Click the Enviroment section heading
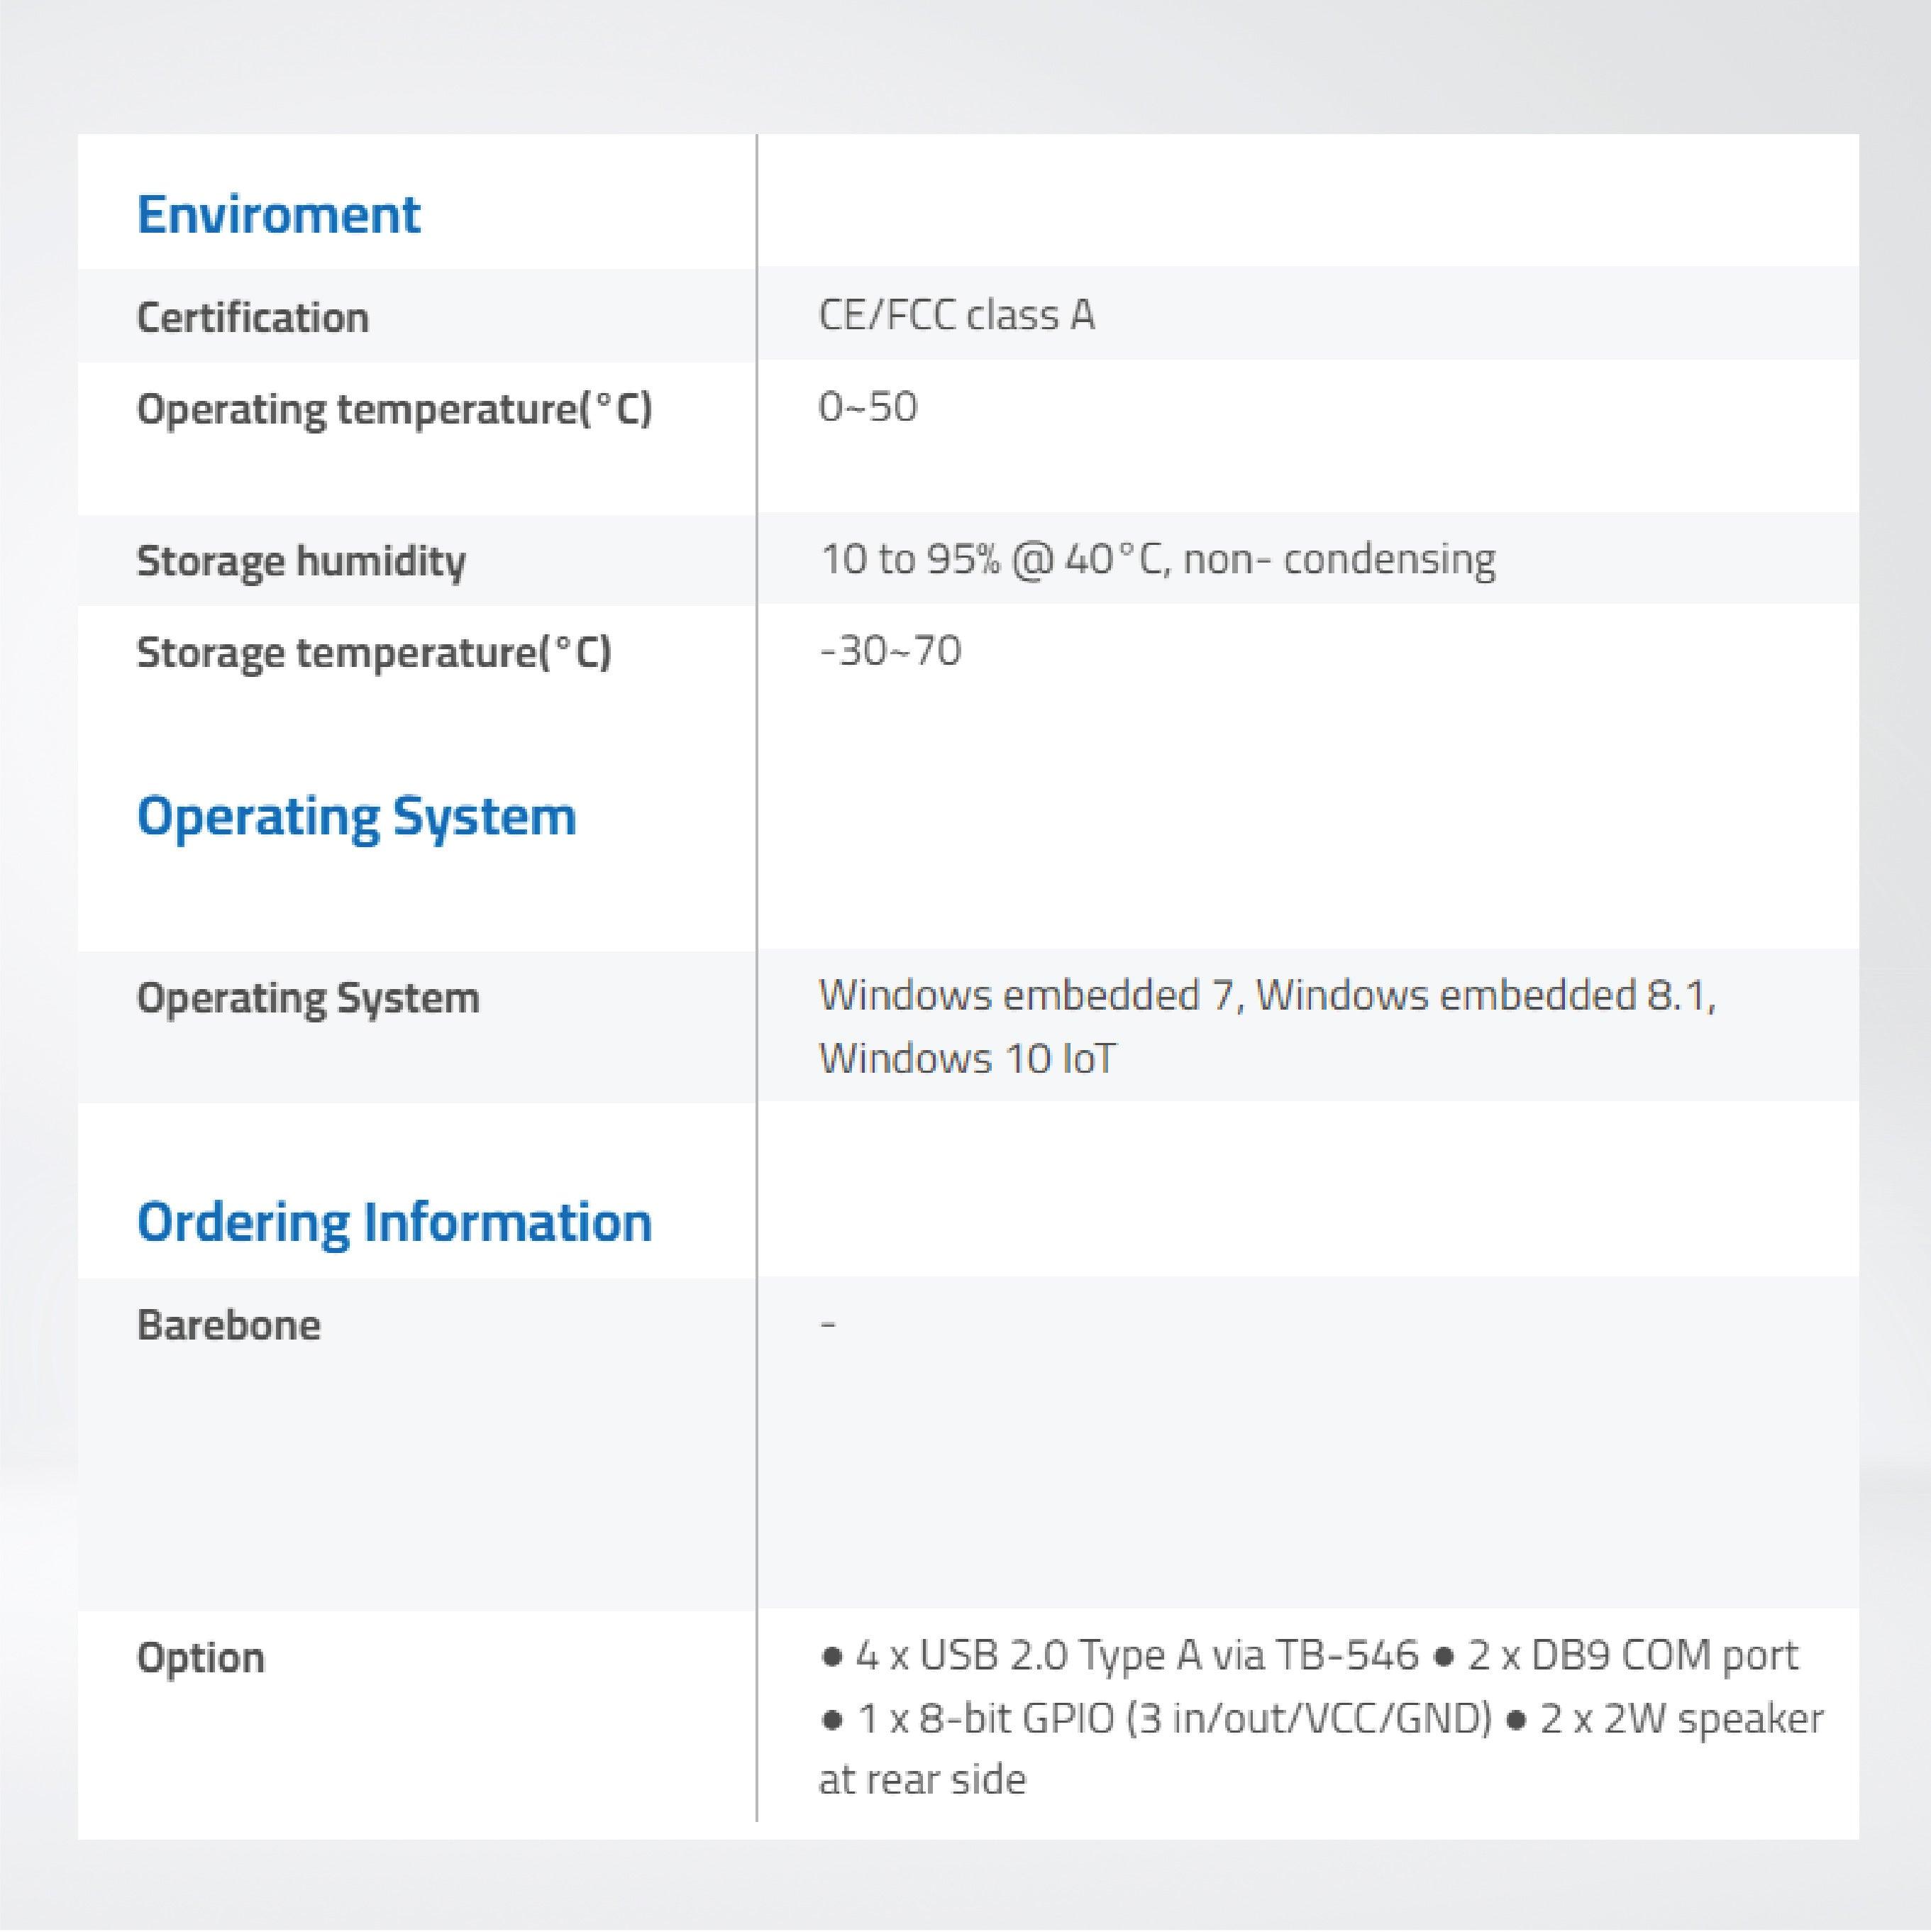Screen dimensions: 1931x1932 (x=279, y=214)
